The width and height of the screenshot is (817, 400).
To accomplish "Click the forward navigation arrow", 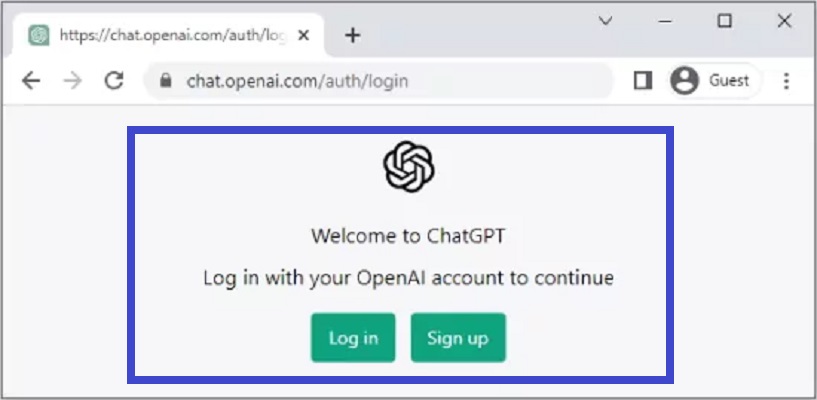I will point(72,81).
